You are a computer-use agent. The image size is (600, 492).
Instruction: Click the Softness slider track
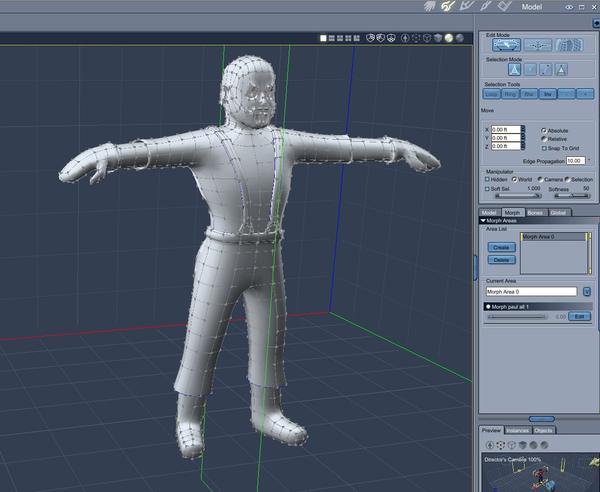[x=572, y=196]
